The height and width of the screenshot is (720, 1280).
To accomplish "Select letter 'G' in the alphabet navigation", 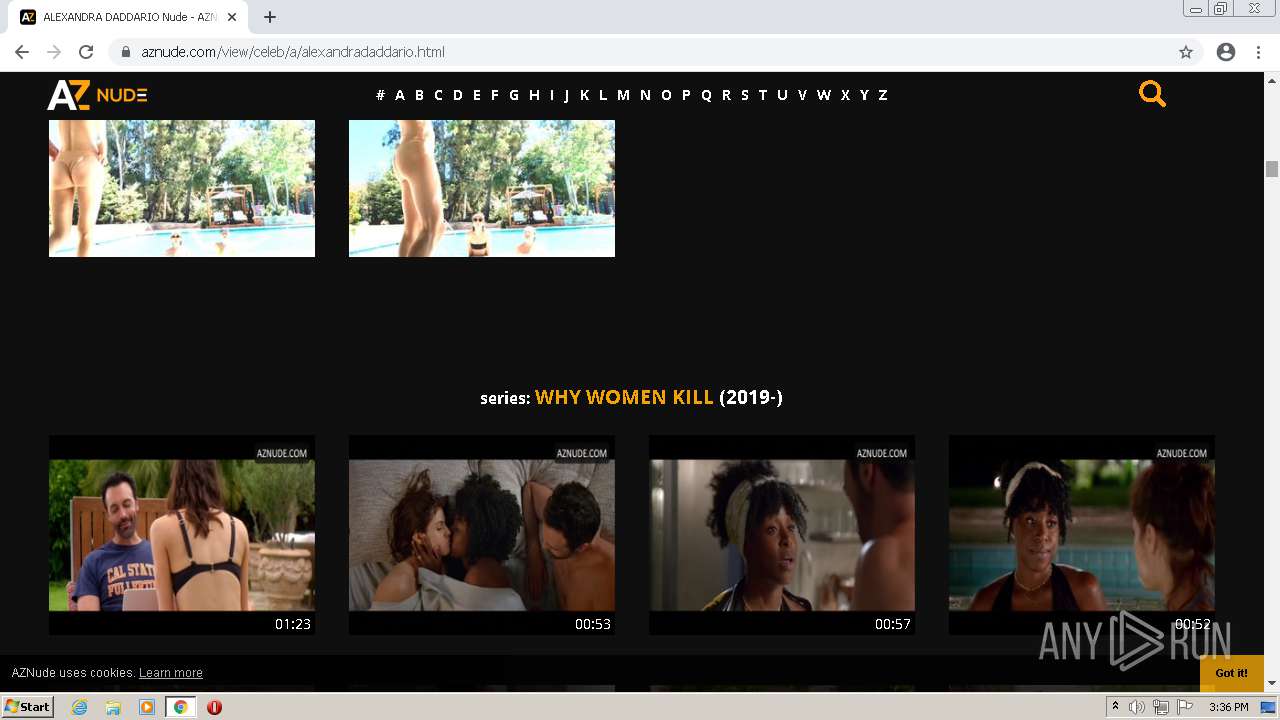I will click(x=514, y=95).
